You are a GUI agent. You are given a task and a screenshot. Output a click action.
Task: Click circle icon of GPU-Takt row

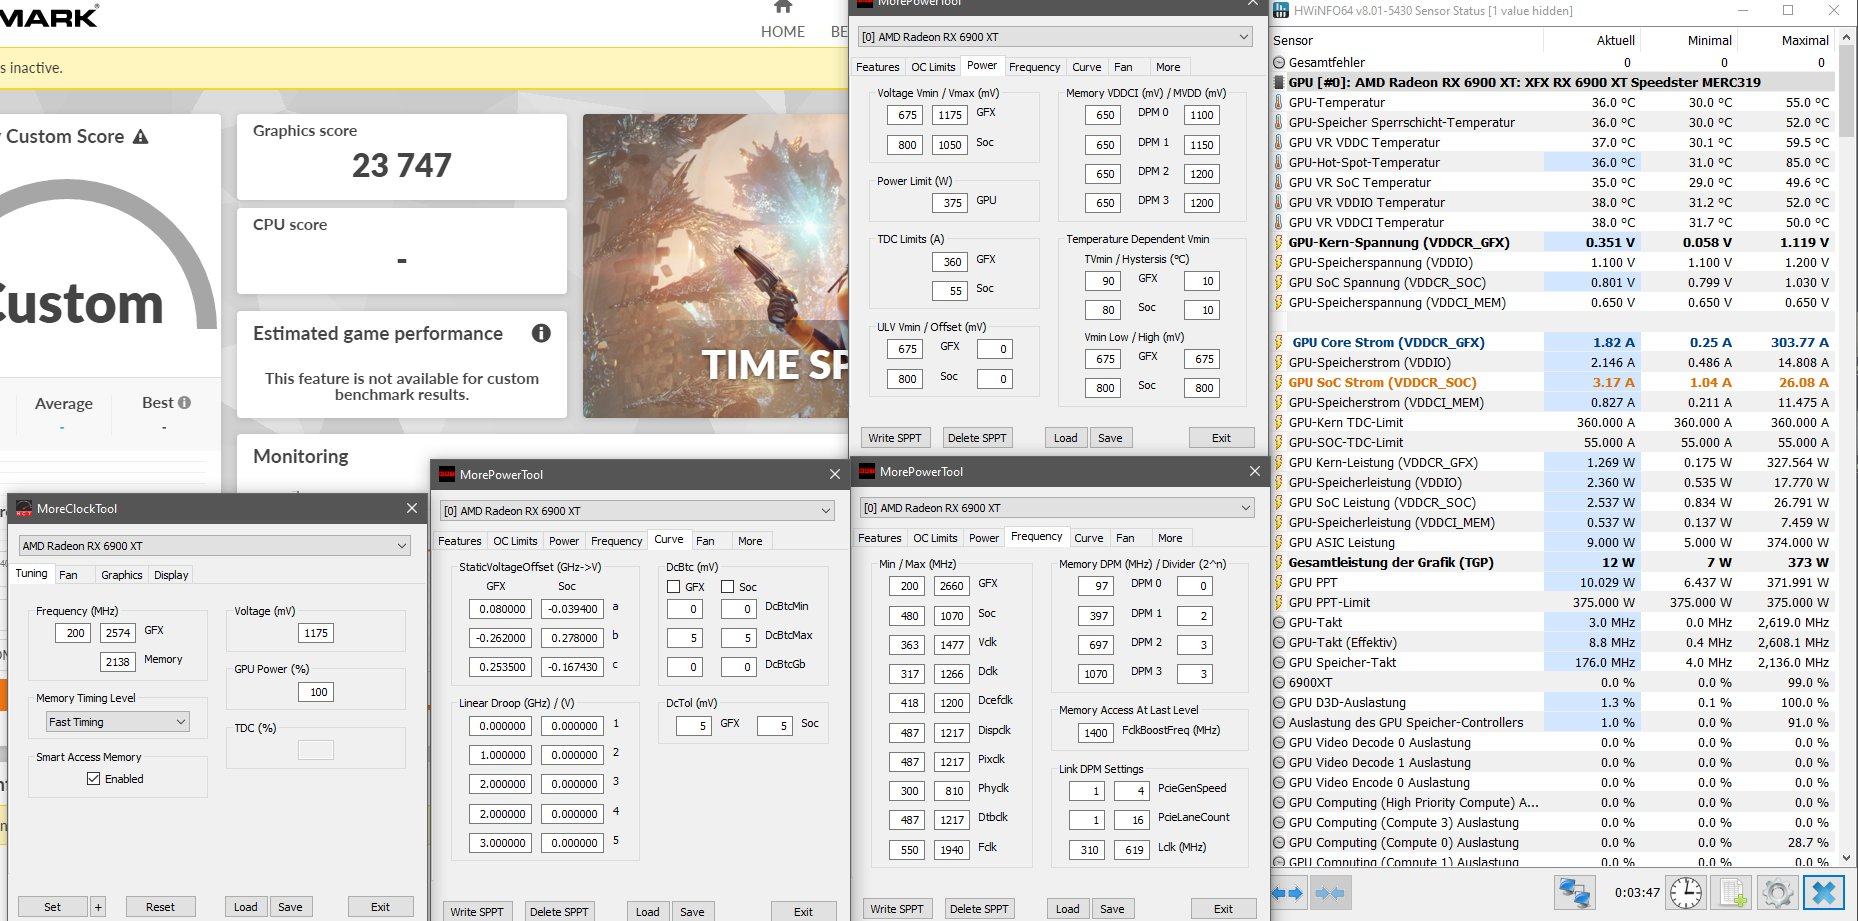pos(1279,622)
